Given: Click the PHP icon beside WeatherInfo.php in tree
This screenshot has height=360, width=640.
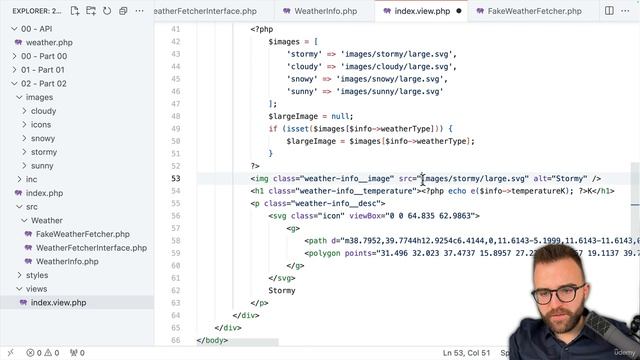Looking at the screenshot, I should click(x=28, y=262).
